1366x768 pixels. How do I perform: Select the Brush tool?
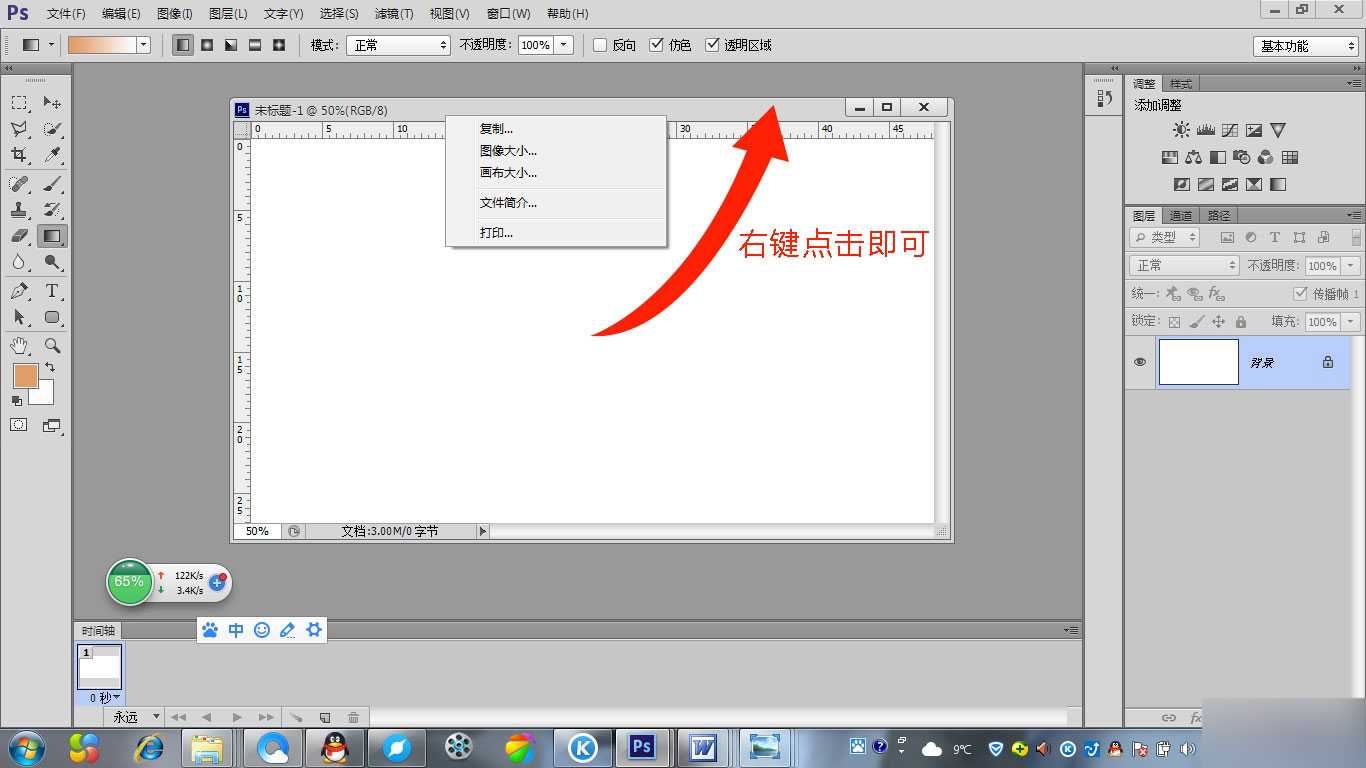pyautogui.click(x=52, y=184)
